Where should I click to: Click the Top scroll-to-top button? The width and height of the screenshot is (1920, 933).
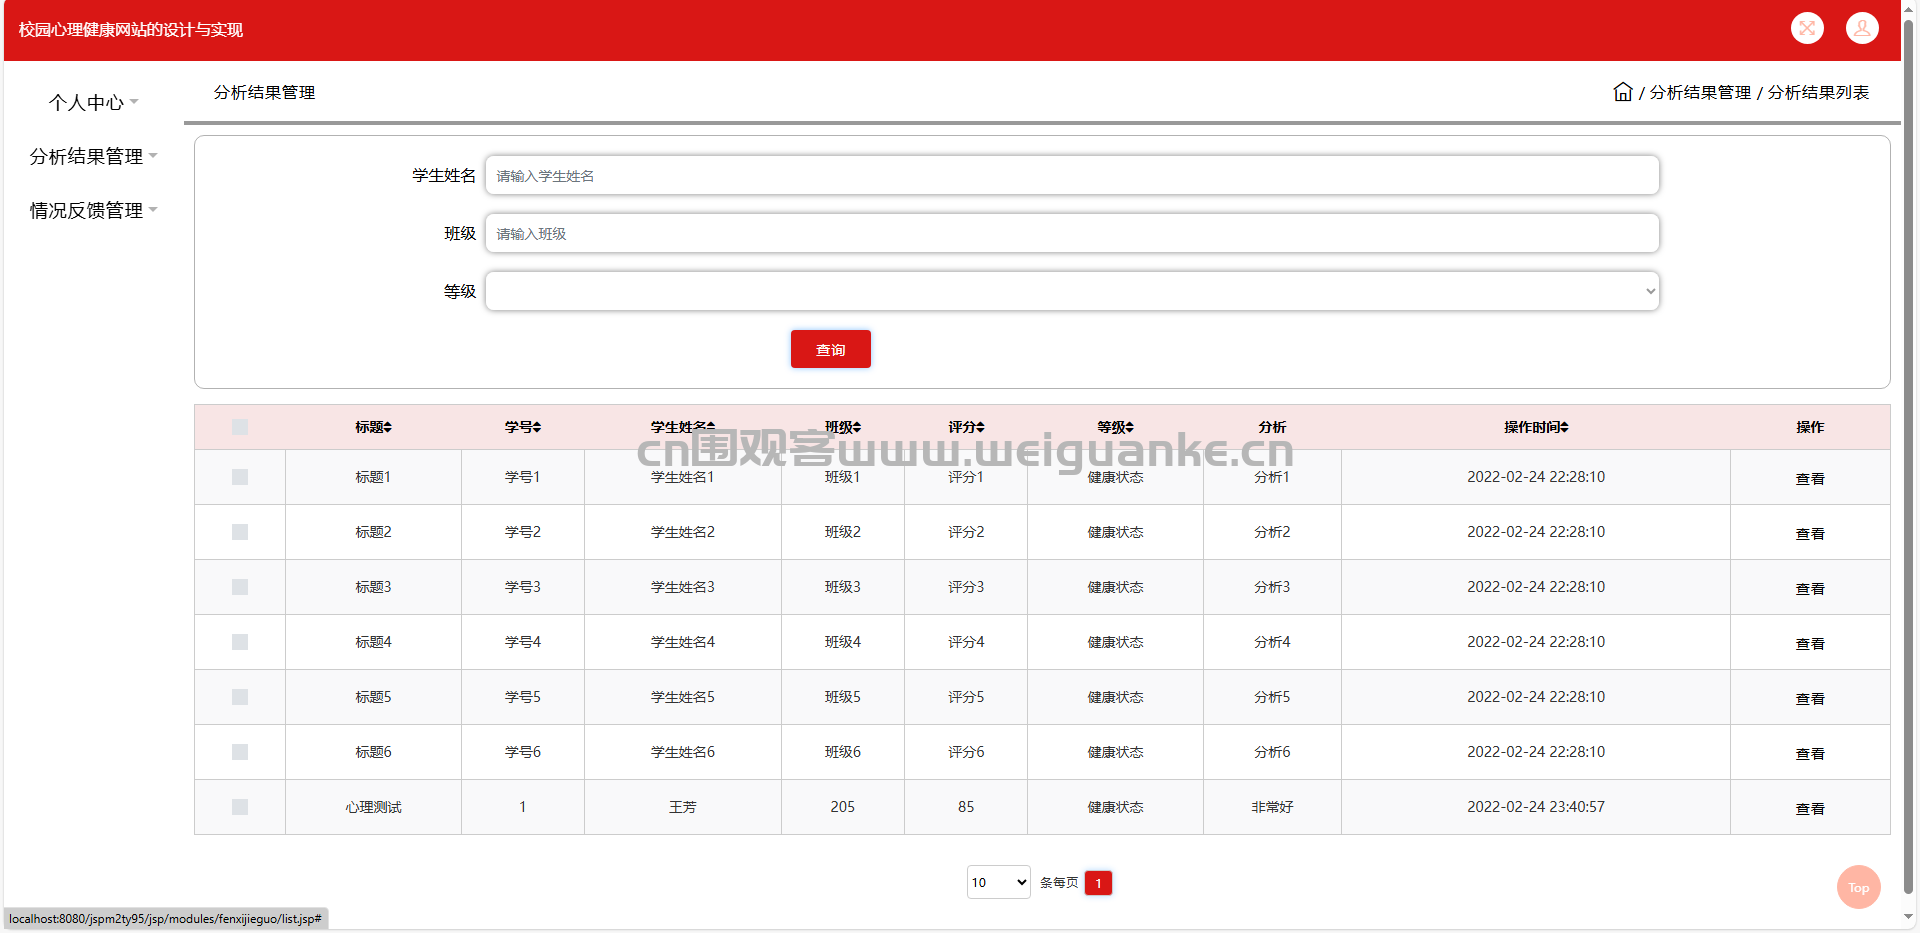pyautogui.click(x=1859, y=887)
